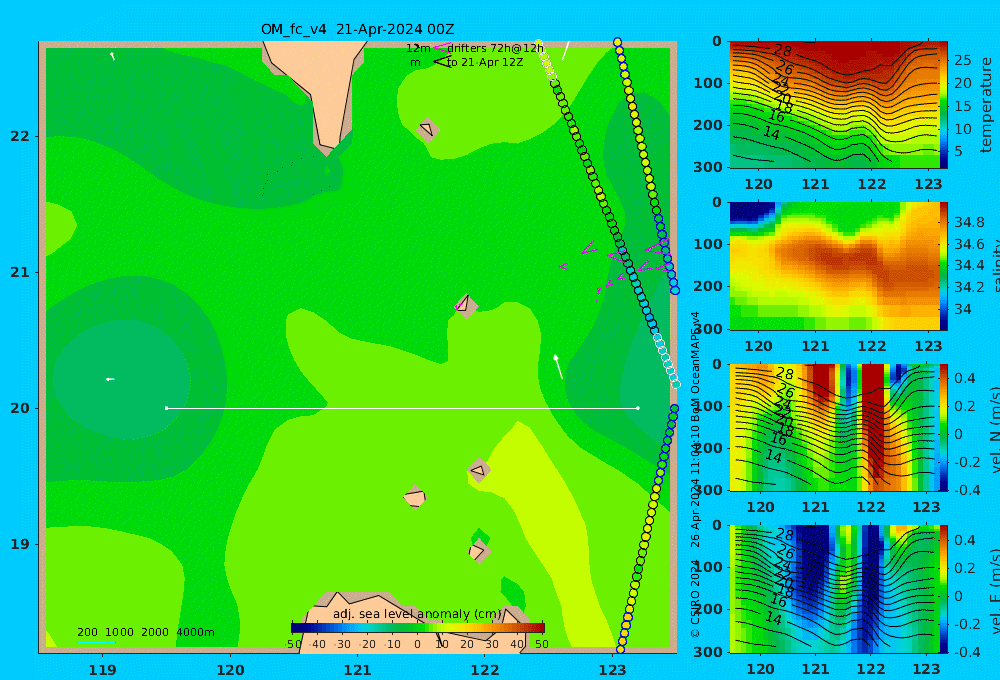Click the '200 1000 2000 4000m' depth legend
The height and width of the screenshot is (680, 1000).
click(145, 632)
